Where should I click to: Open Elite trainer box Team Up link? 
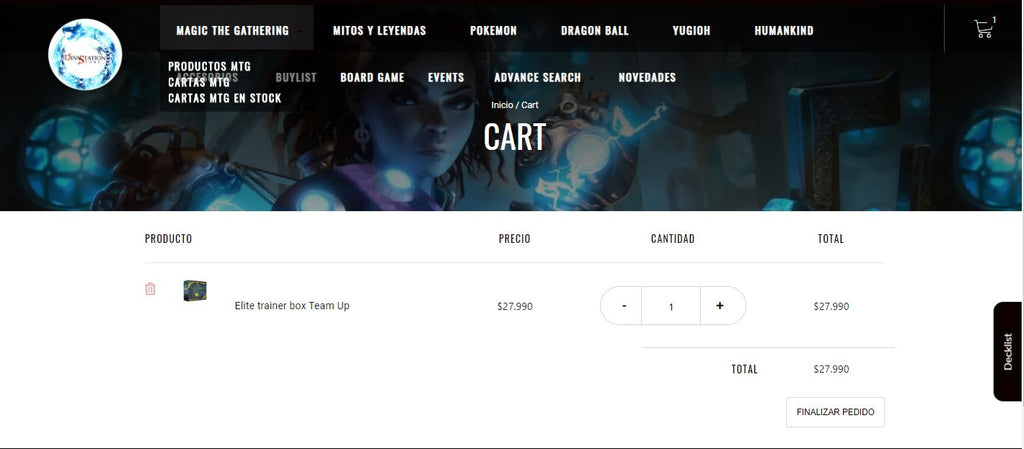292,305
